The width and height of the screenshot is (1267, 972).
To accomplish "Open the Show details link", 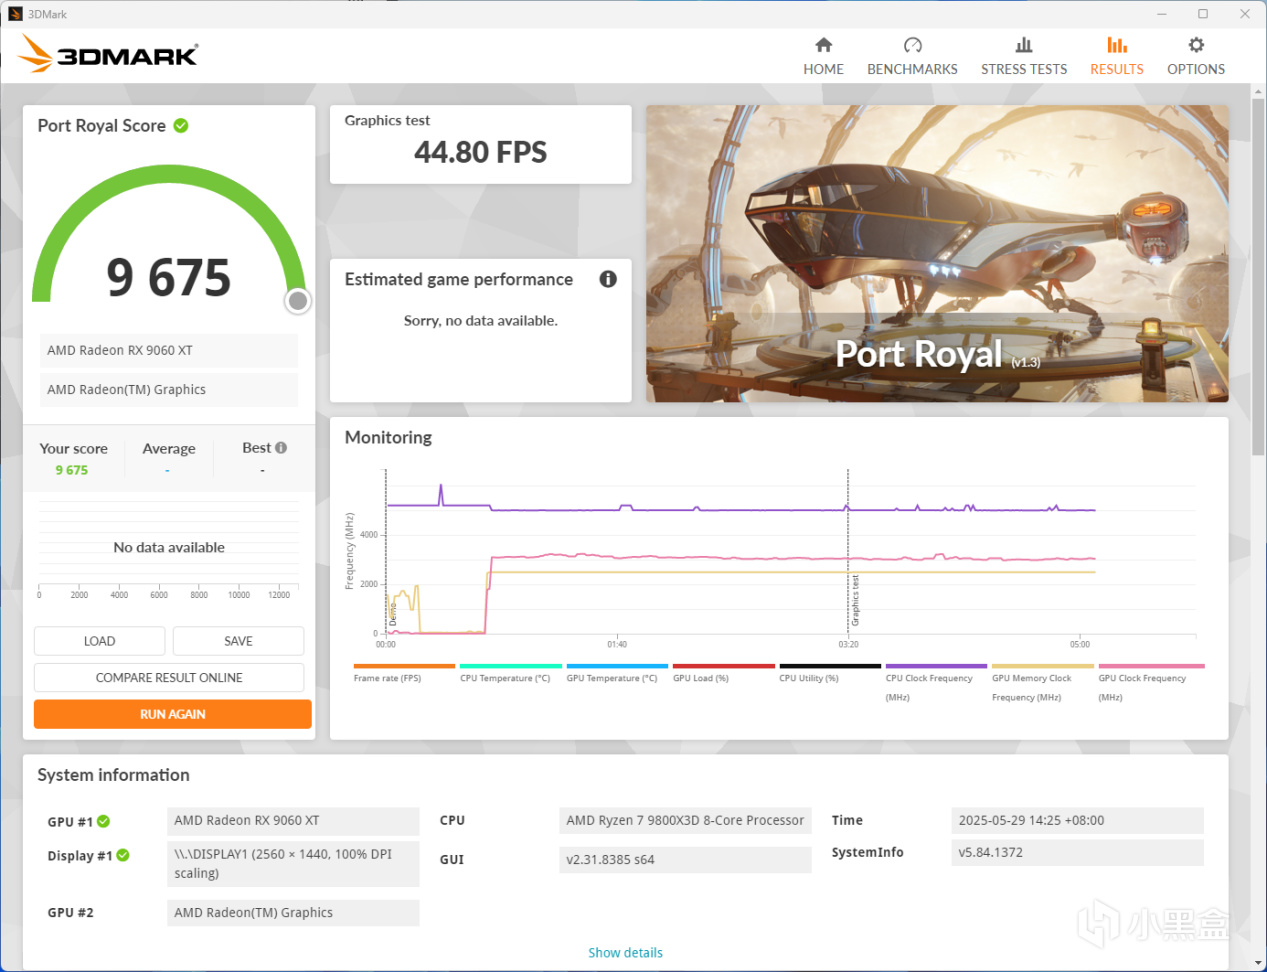I will [x=625, y=953].
